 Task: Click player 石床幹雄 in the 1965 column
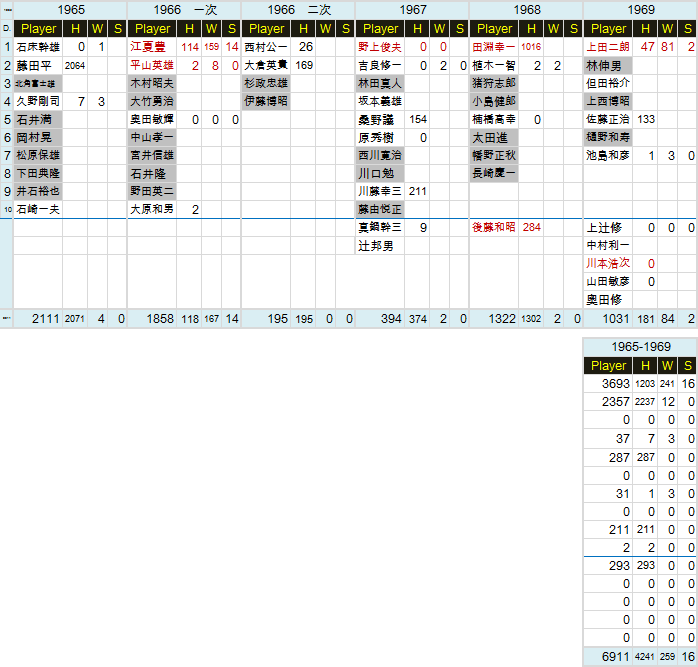(38, 47)
